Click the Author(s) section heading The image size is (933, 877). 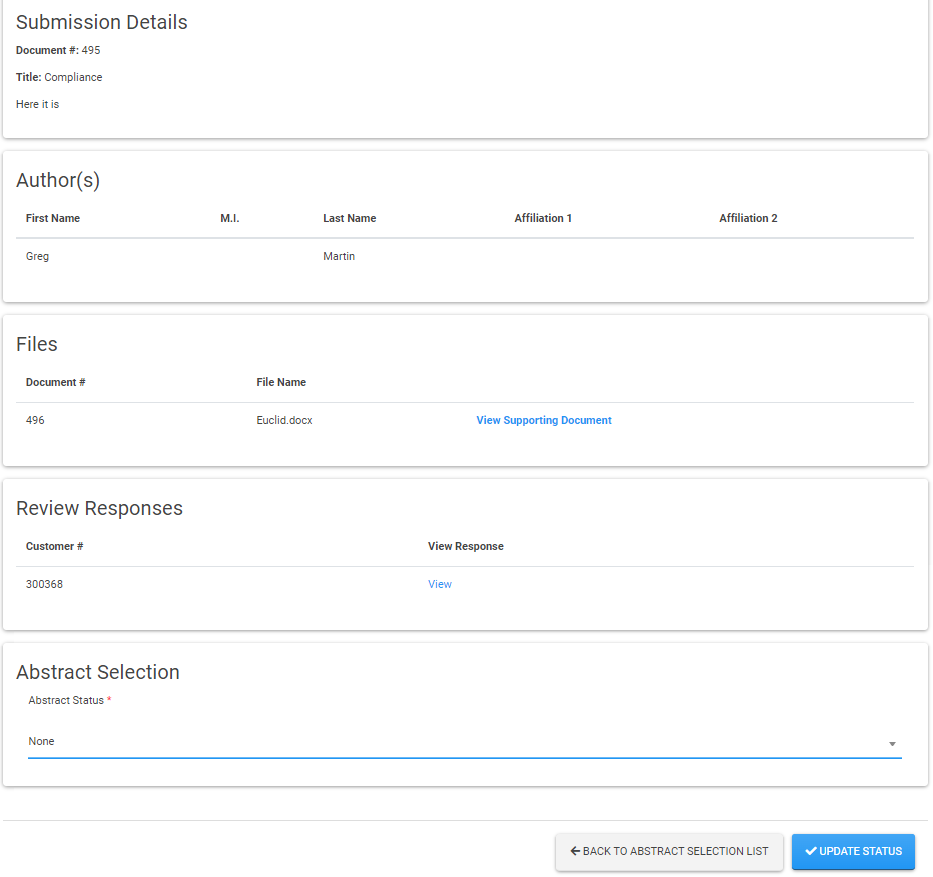pos(58,180)
